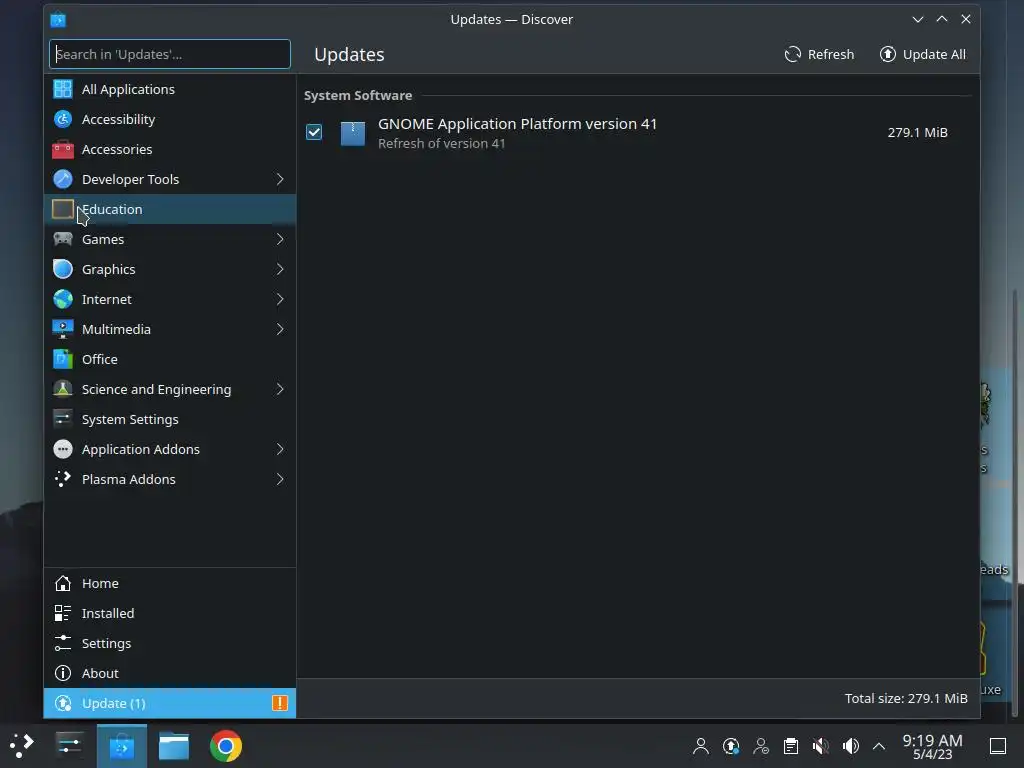This screenshot has width=1024, height=768.
Task: Click the Education category icon
Action: click(x=63, y=209)
